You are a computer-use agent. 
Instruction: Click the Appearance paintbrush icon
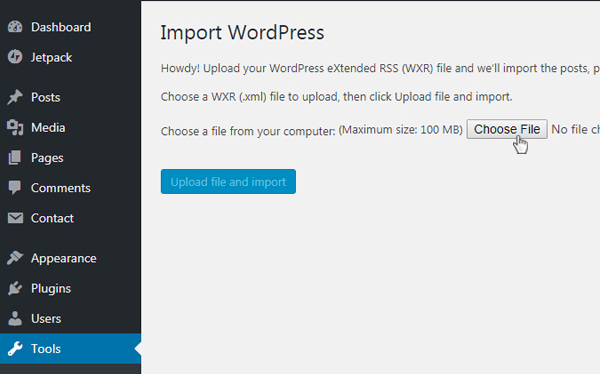tap(15, 258)
